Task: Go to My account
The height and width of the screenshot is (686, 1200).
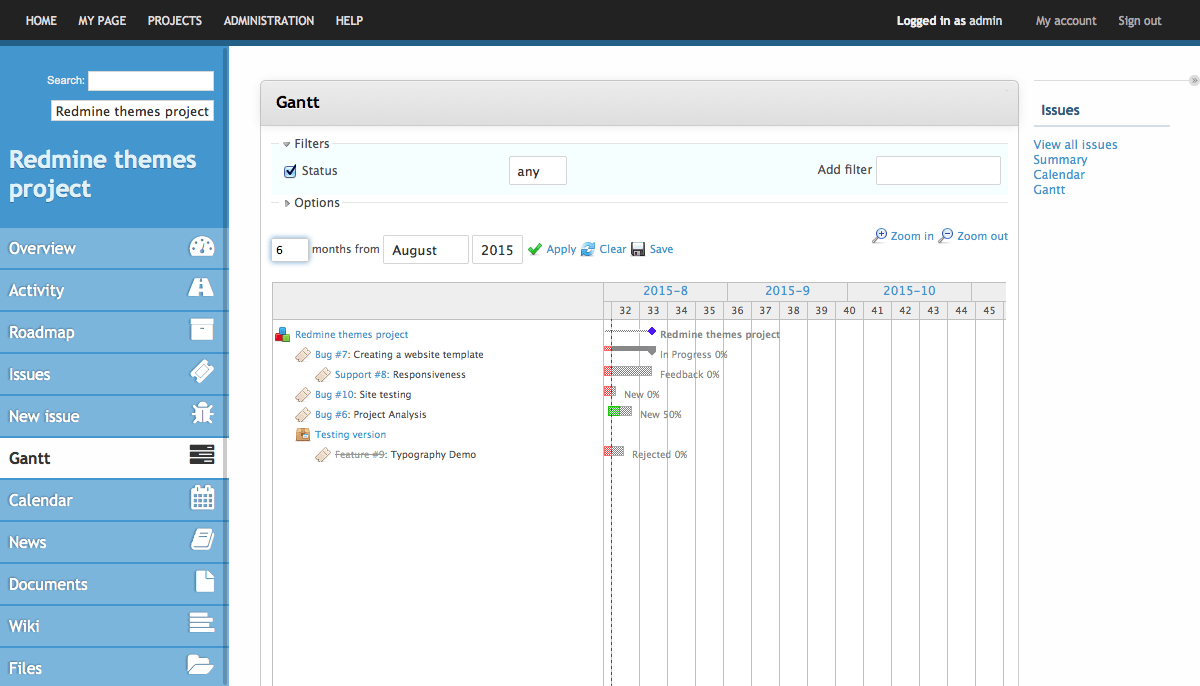Action: pos(1066,20)
